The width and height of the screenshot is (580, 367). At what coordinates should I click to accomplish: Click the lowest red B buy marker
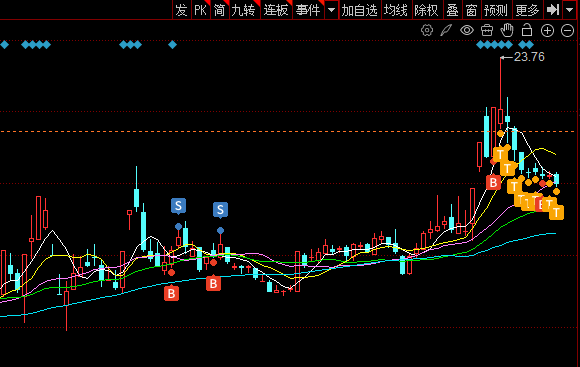[x=171, y=293]
